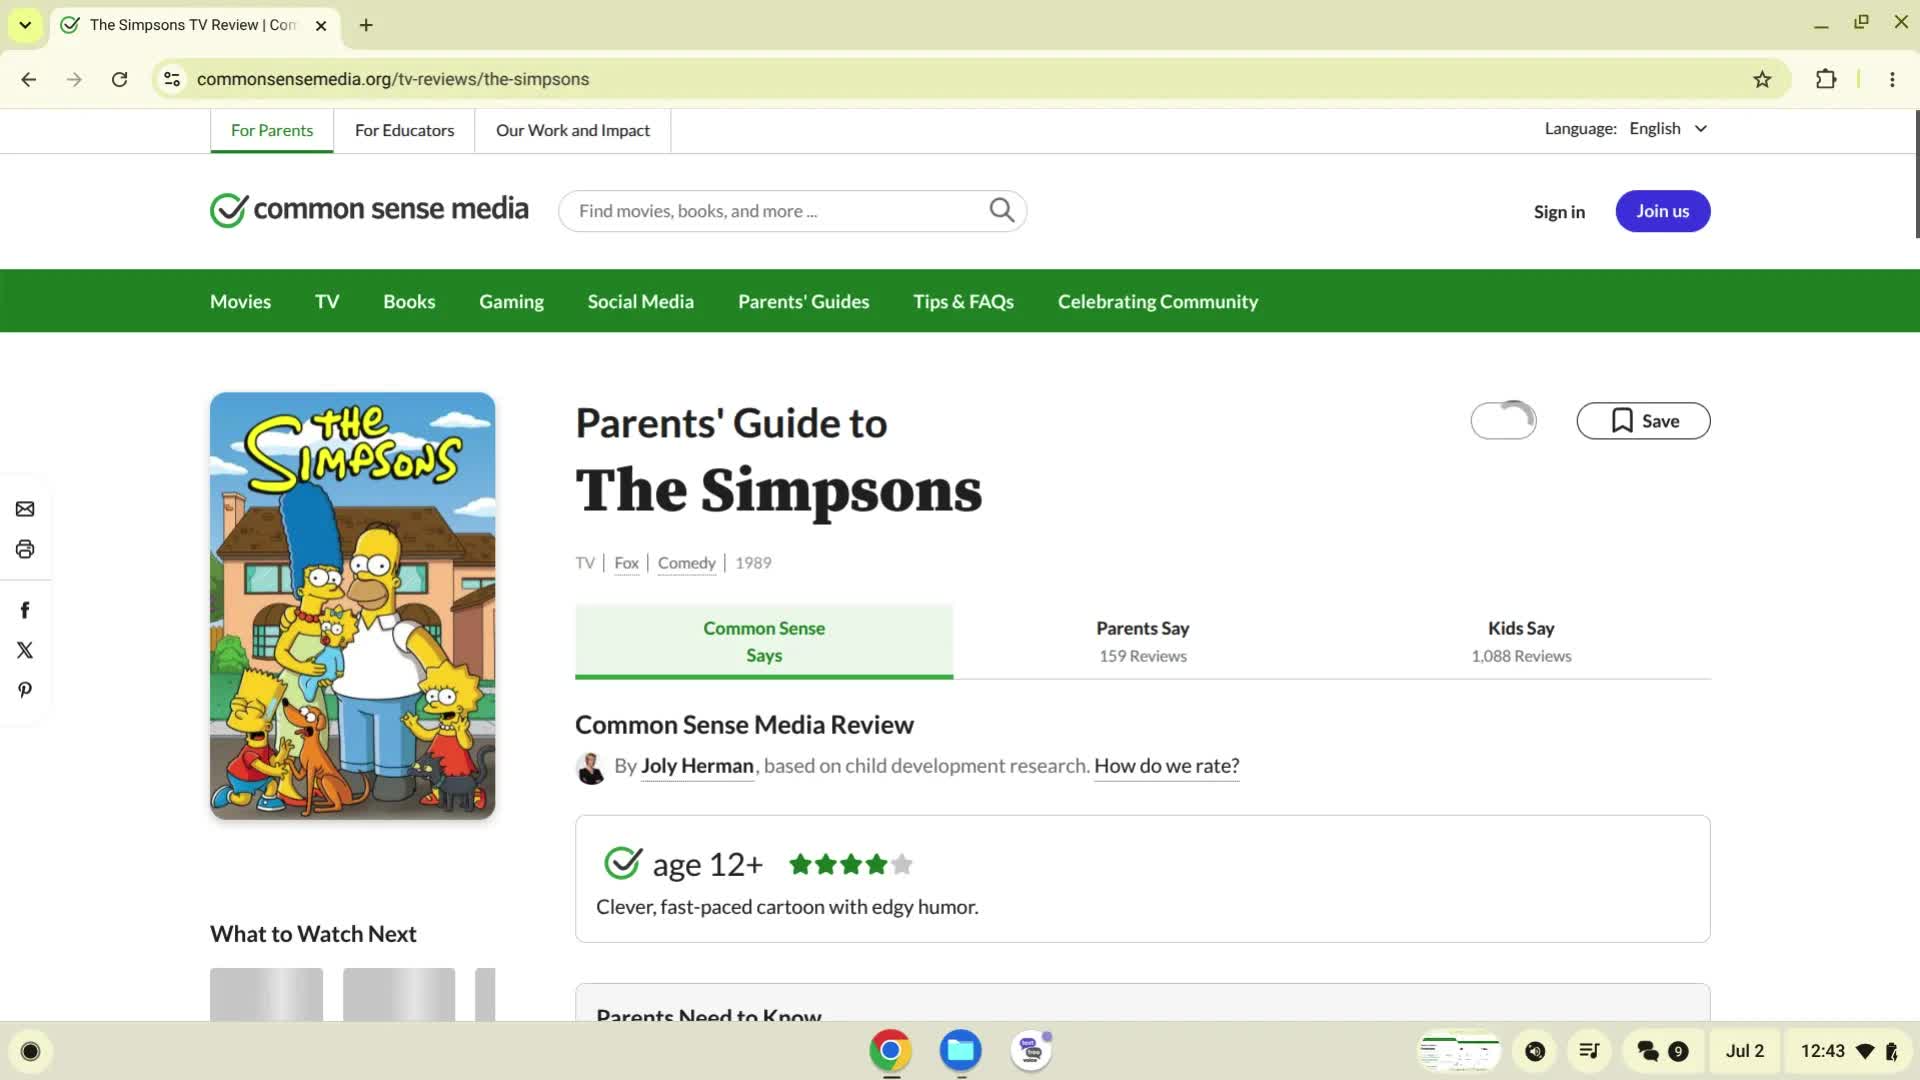The image size is (1920, 1080).
Task: Open Joly Herman's author link
Action: [697, 766]
